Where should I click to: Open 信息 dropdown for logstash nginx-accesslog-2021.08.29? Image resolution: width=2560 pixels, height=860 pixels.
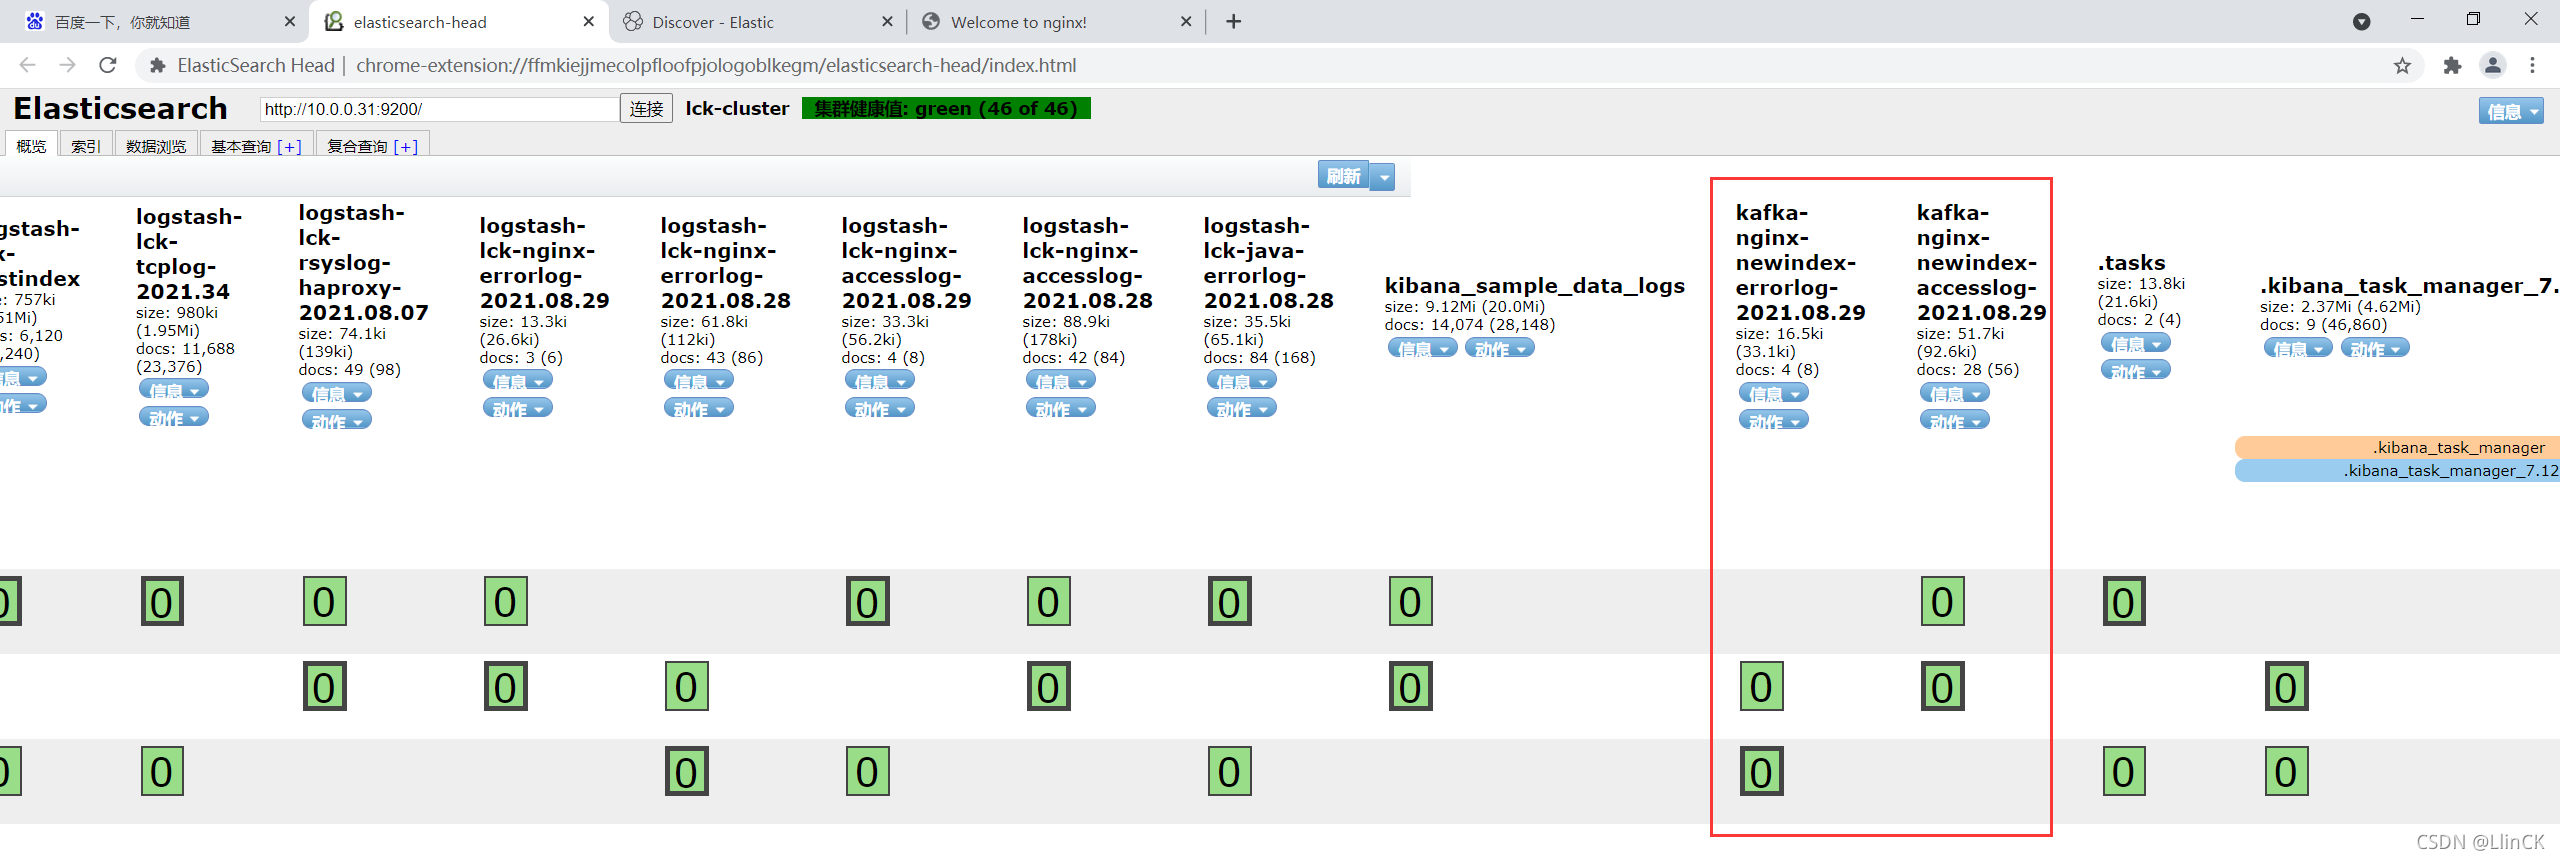point(880,380)
